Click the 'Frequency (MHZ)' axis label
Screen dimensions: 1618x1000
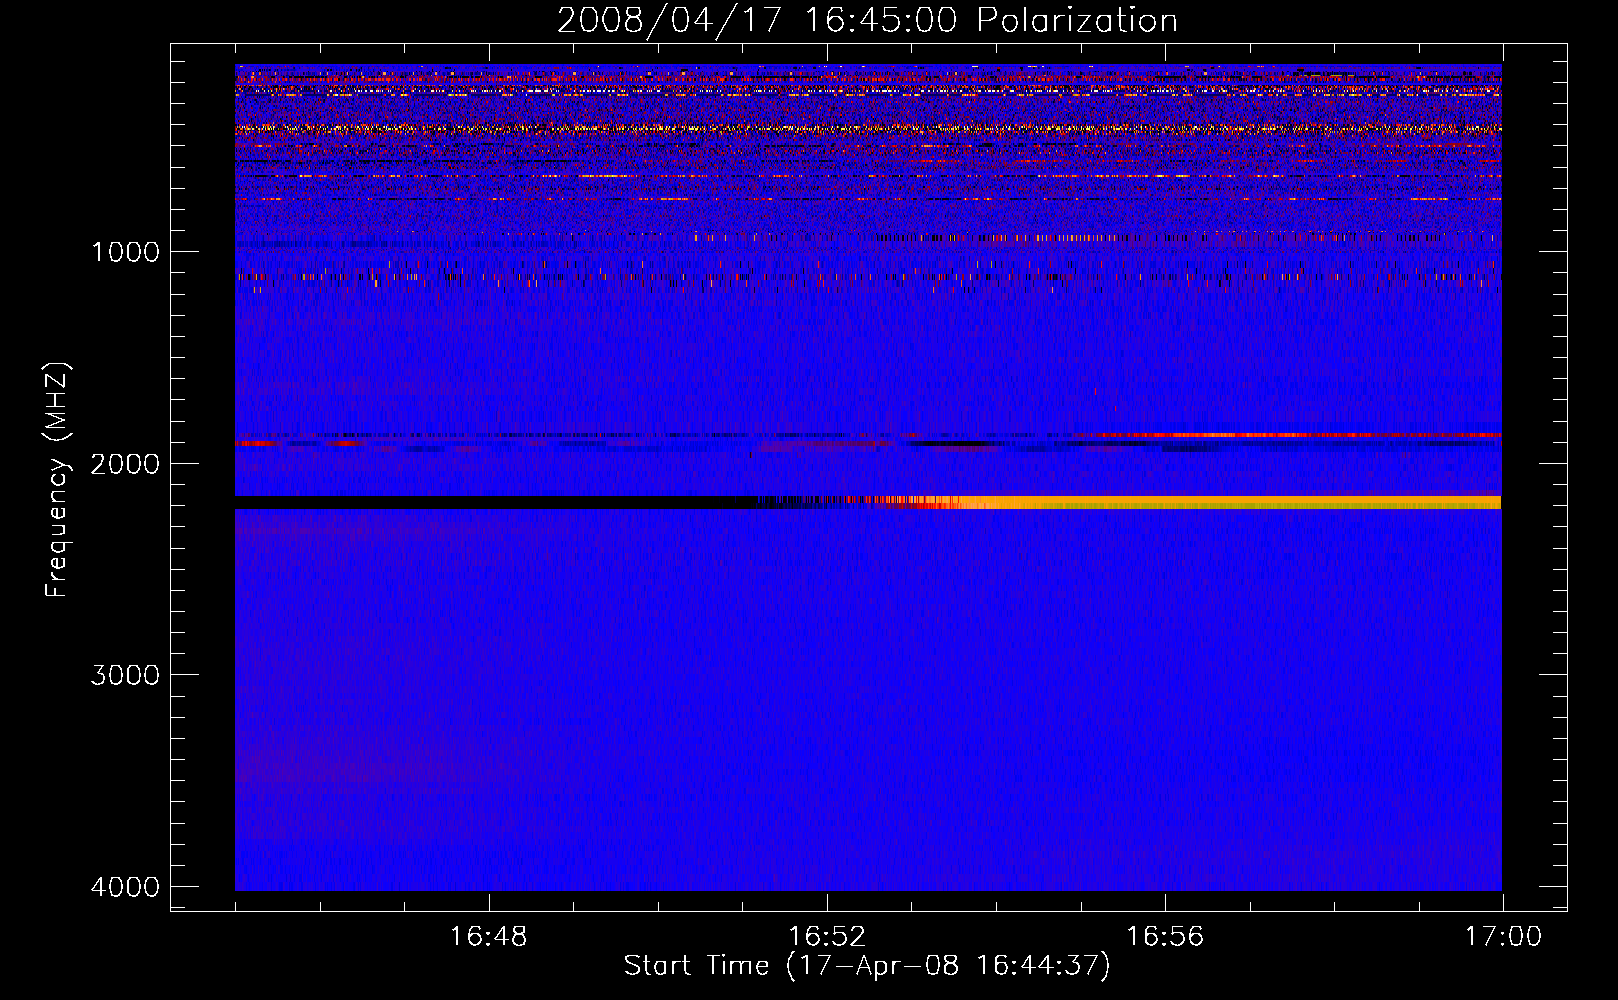(57, 480)
